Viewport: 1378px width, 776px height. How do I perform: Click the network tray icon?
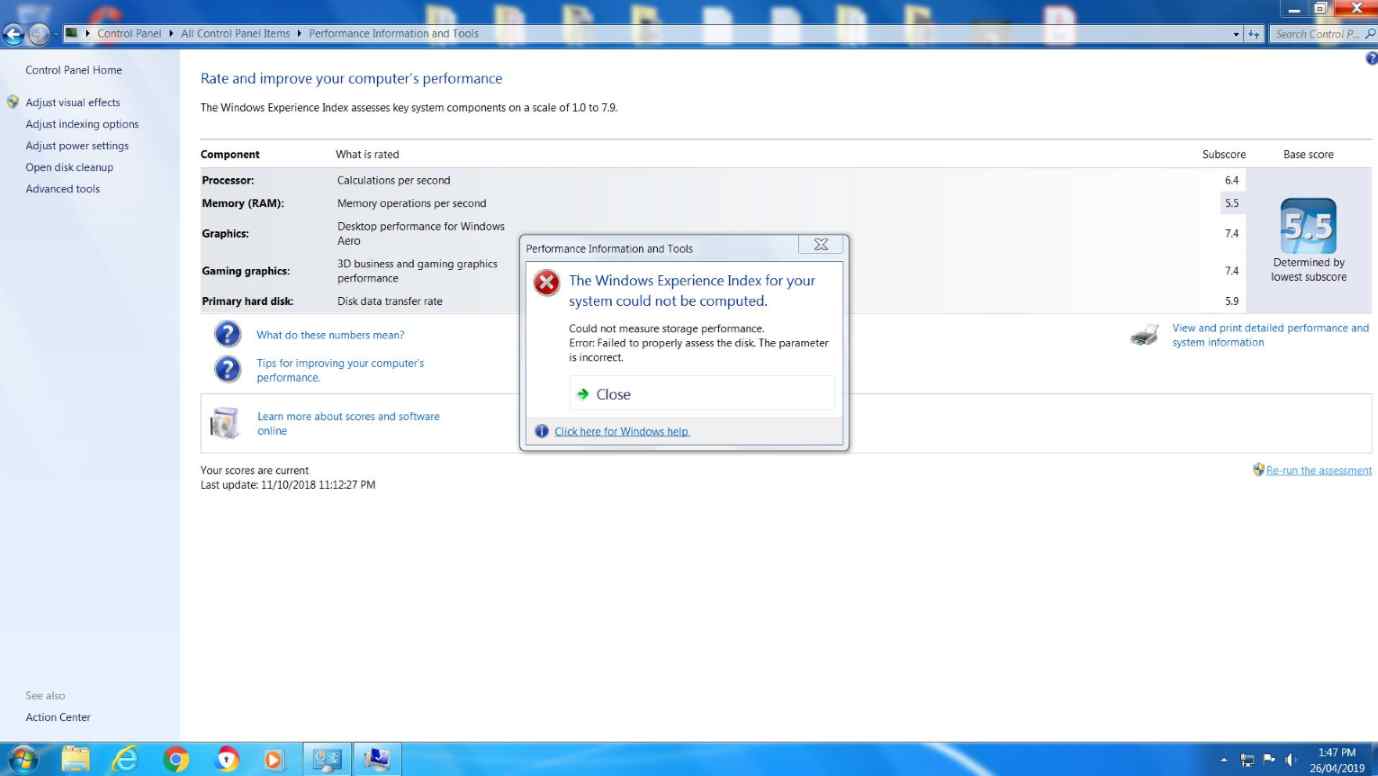(1247, 760)
